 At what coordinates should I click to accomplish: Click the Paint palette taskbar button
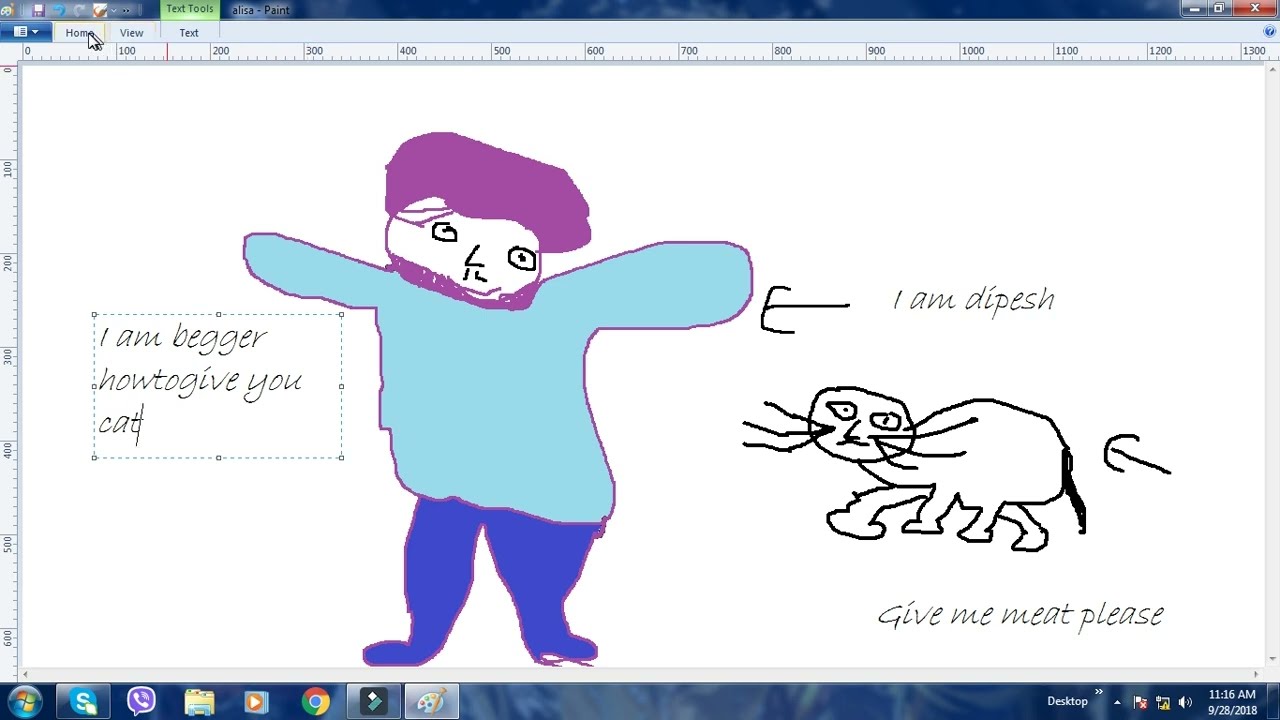tap(431, 702)
